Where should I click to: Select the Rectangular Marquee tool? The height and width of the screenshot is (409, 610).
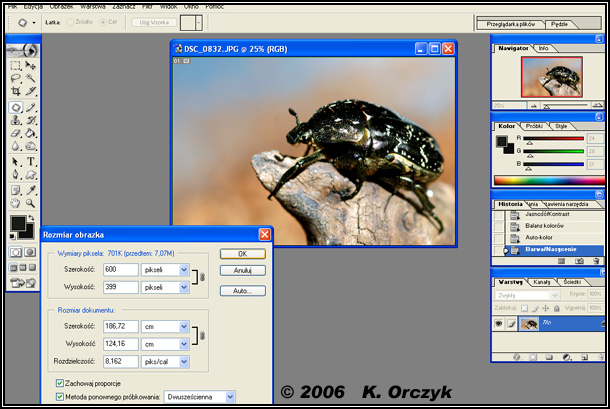(16, 65)
